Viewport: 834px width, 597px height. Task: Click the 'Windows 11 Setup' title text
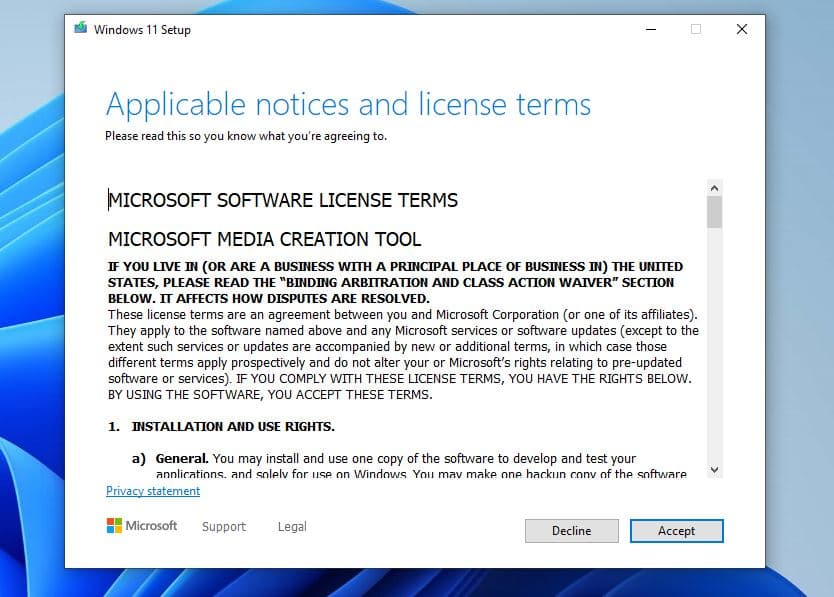143,30
